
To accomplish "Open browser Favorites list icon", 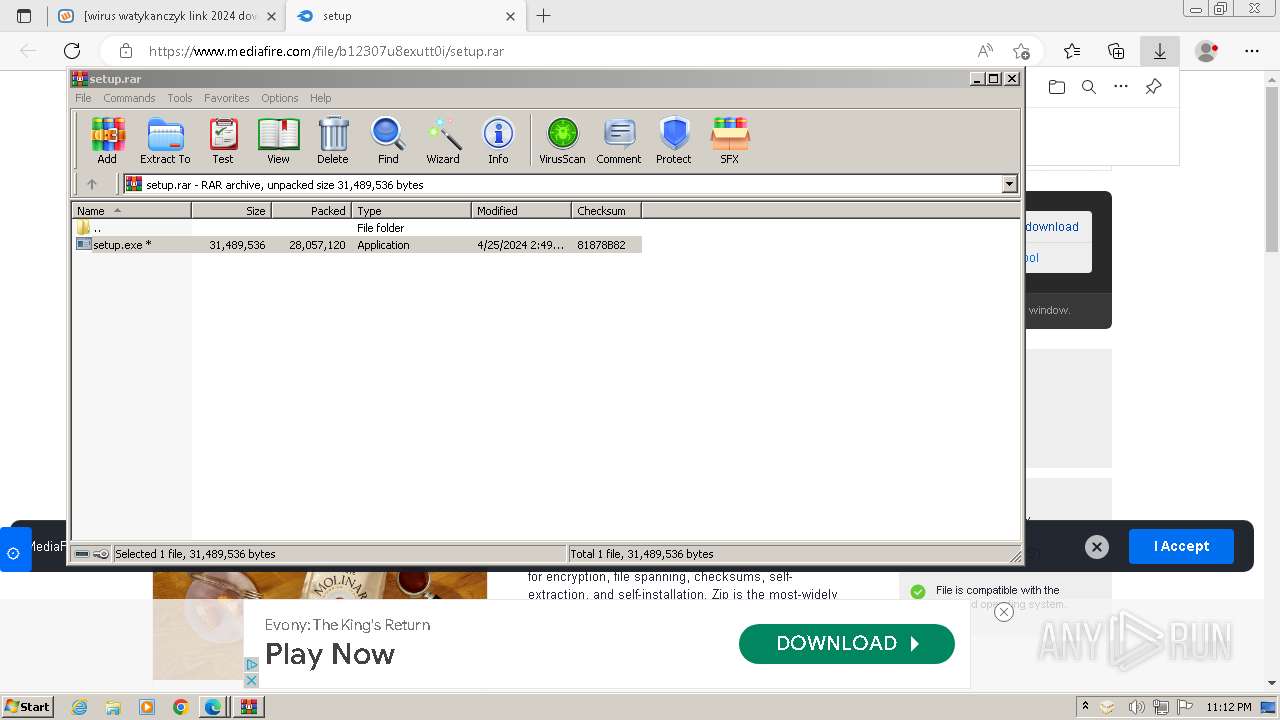I will tap(1072, 51).
